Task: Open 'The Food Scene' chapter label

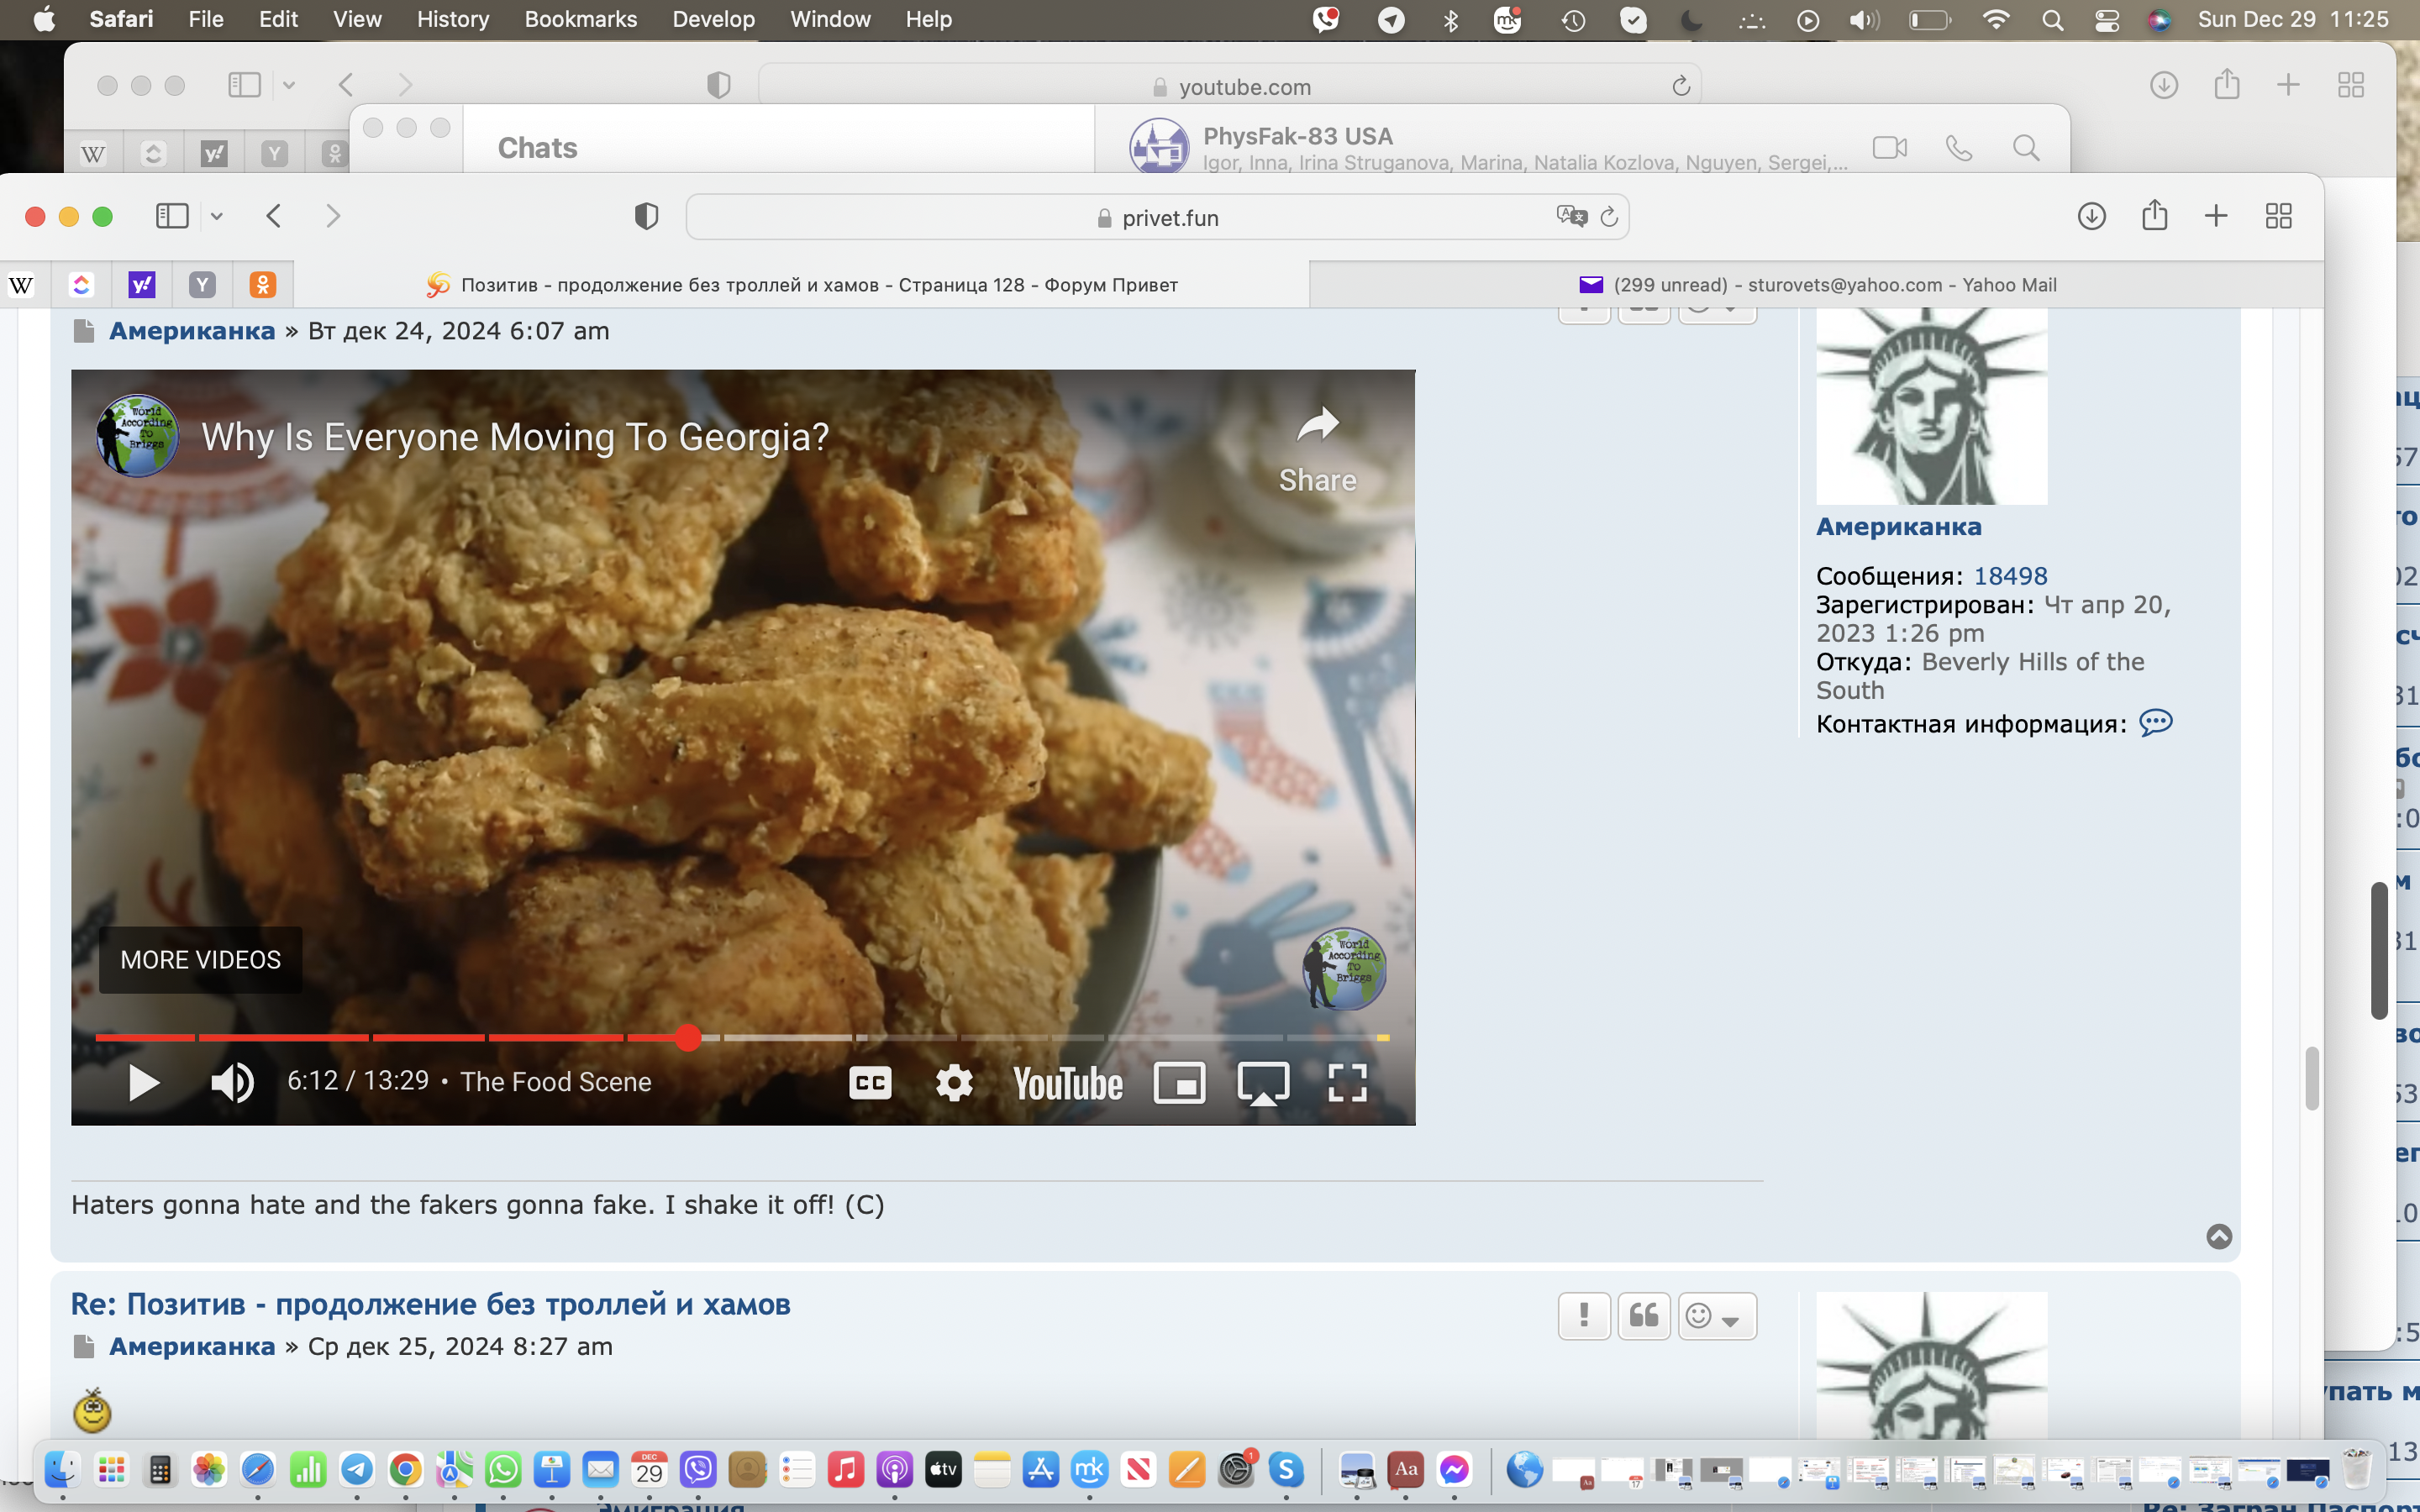Action: click(x=556, y=1082)
